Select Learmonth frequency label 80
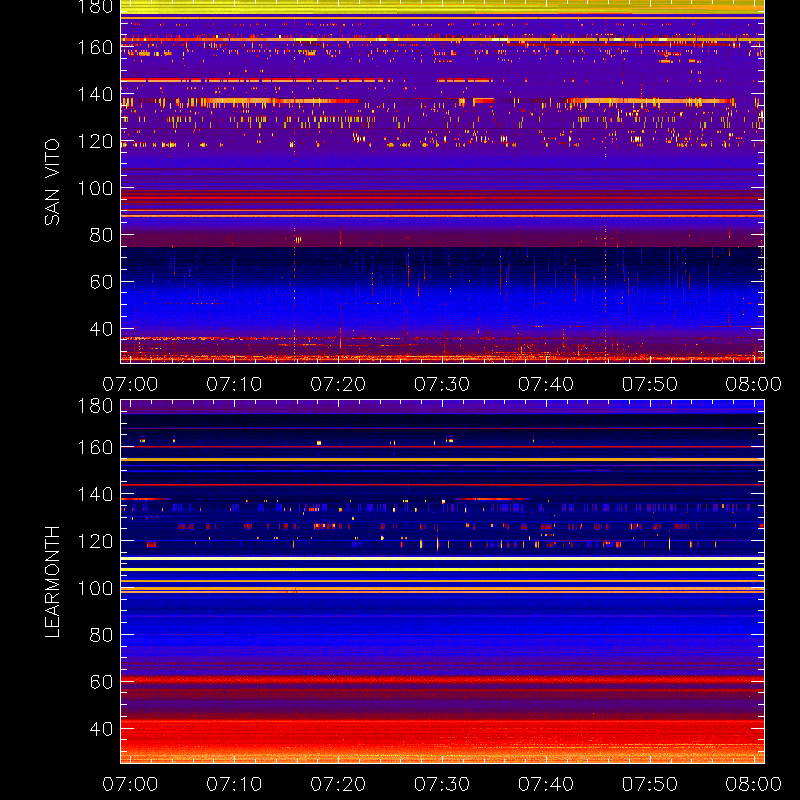The image size is (800, 800). [x=101, y=635]
